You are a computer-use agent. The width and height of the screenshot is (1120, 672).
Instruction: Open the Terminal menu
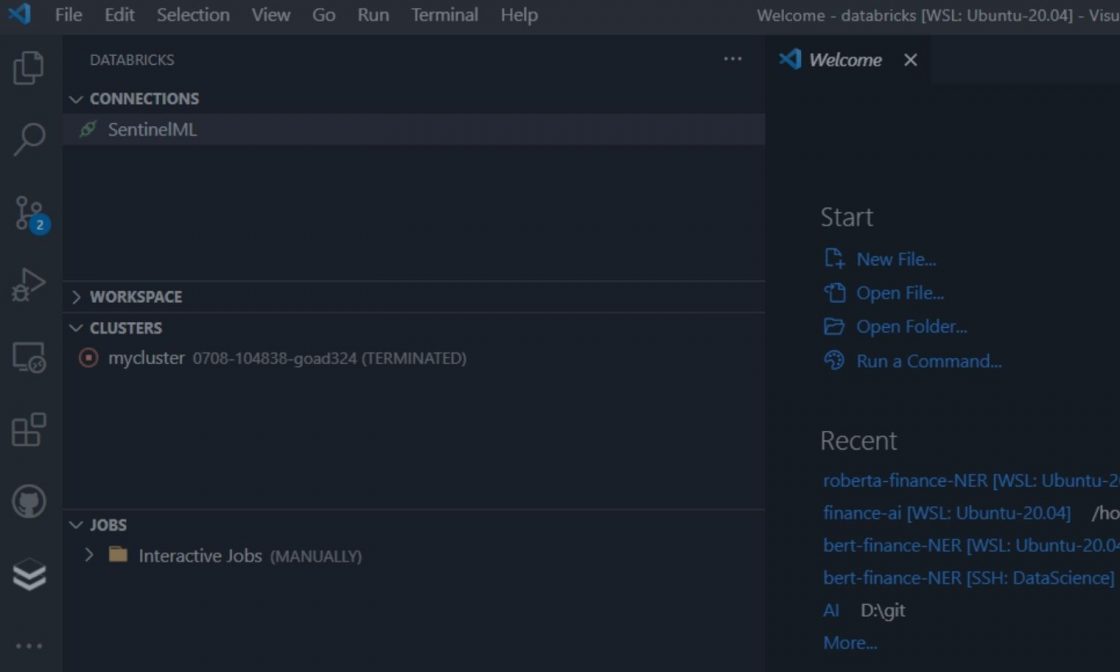tap(444, 15)
